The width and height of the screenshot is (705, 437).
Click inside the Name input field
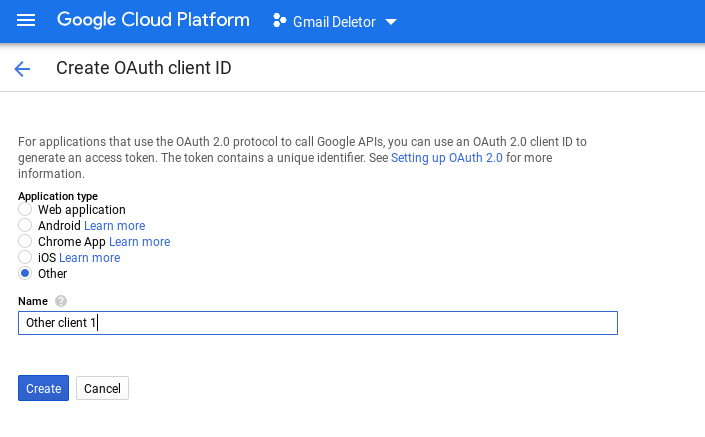click(x=318, y=323)
